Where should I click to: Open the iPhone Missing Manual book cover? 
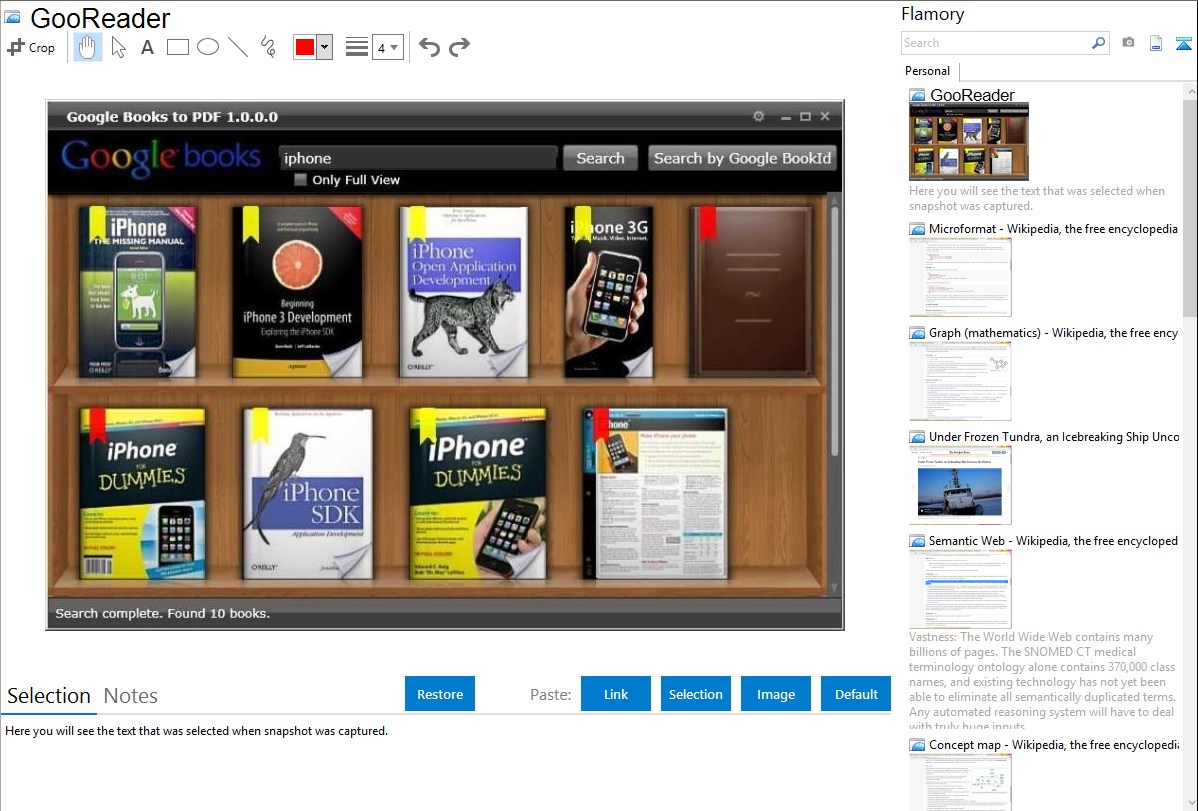point(138,291)
